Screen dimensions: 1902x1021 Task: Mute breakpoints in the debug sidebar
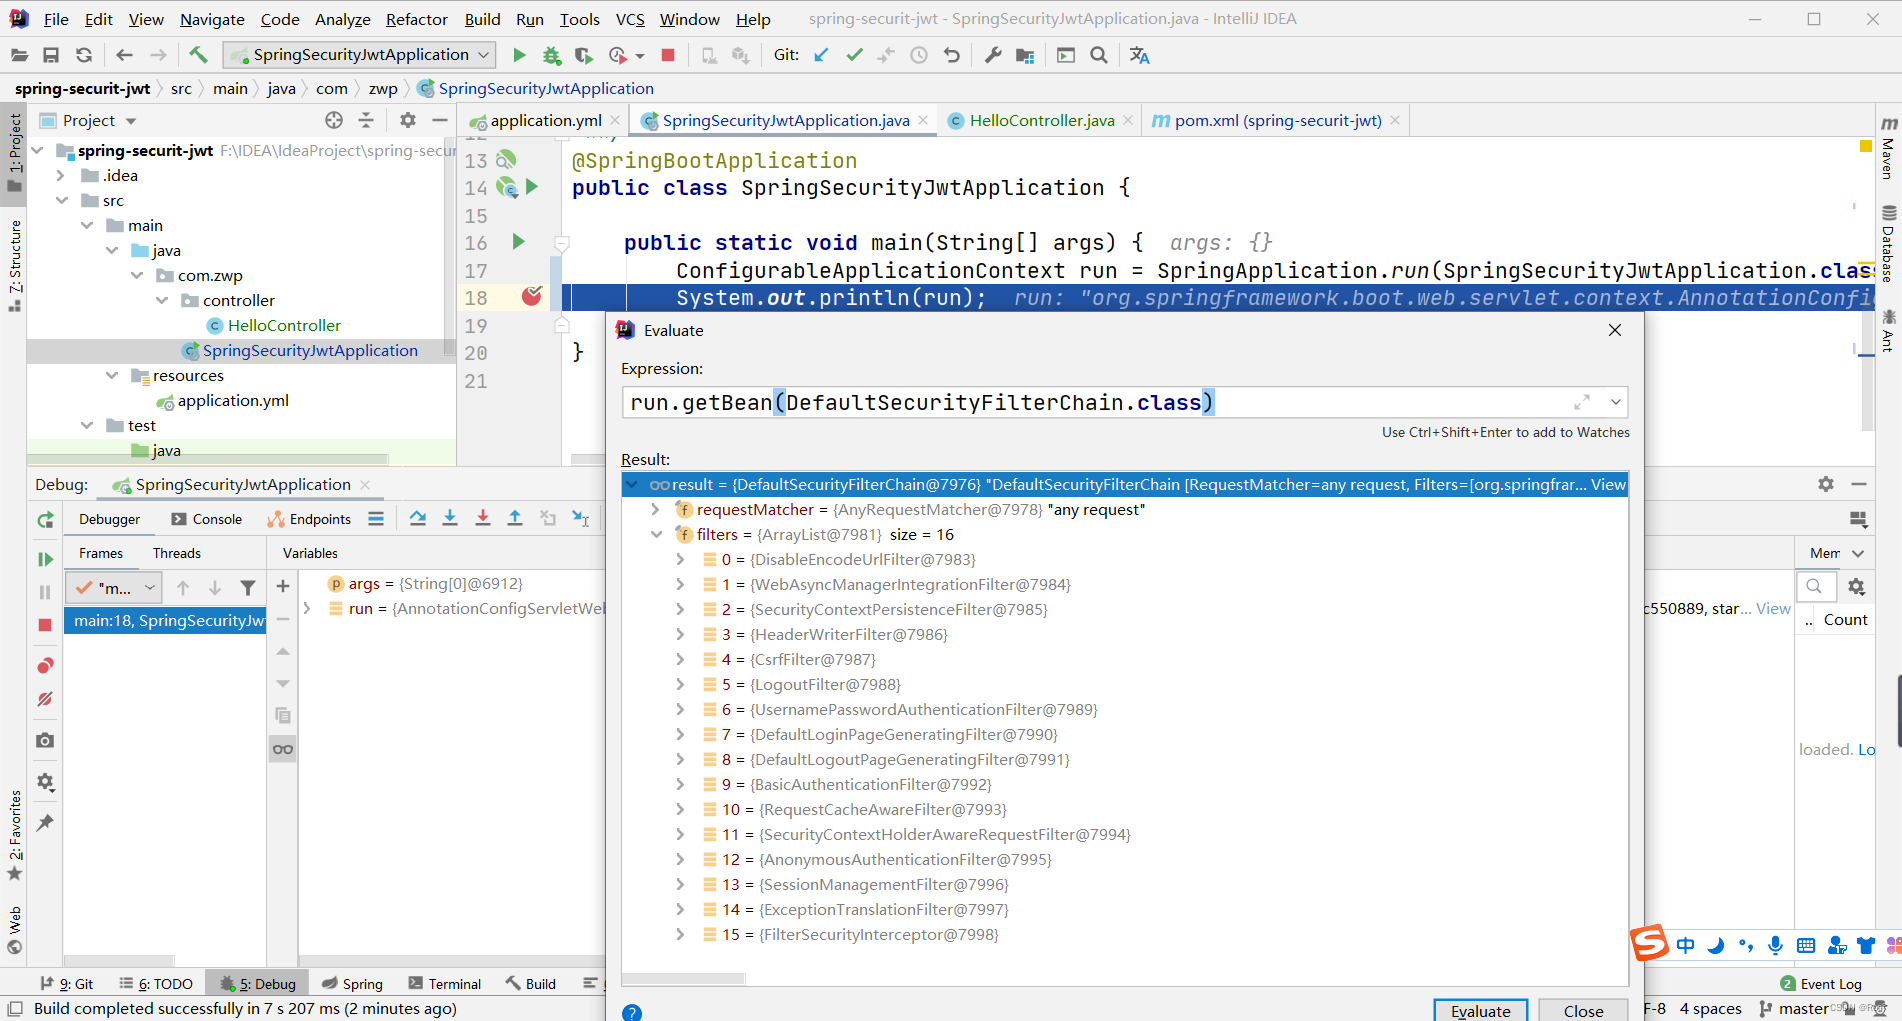(45, 699)
